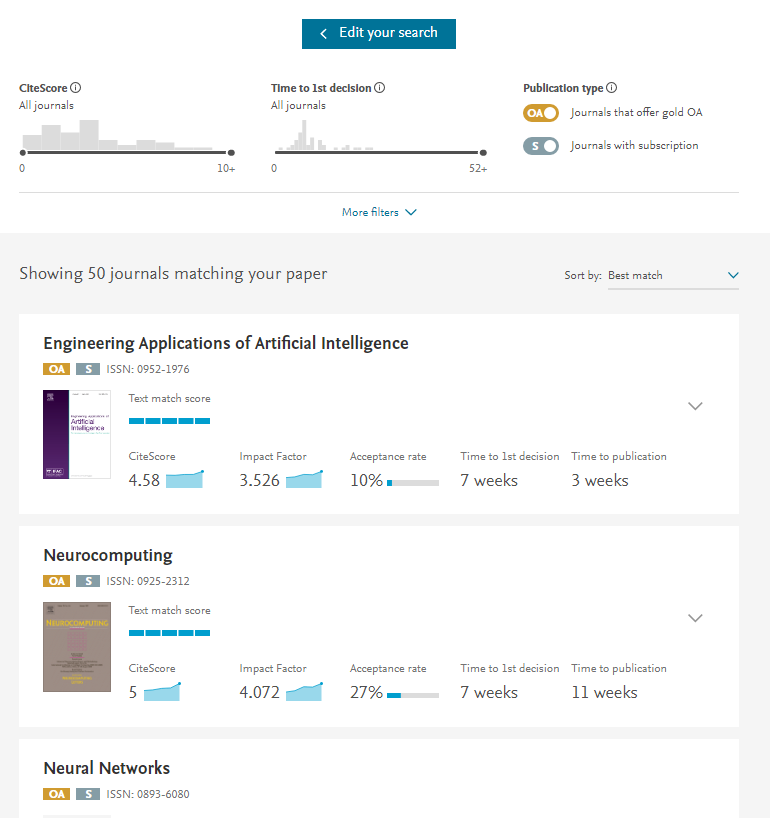Toggle Journals that offer gold OA

(x=541, y=113)
